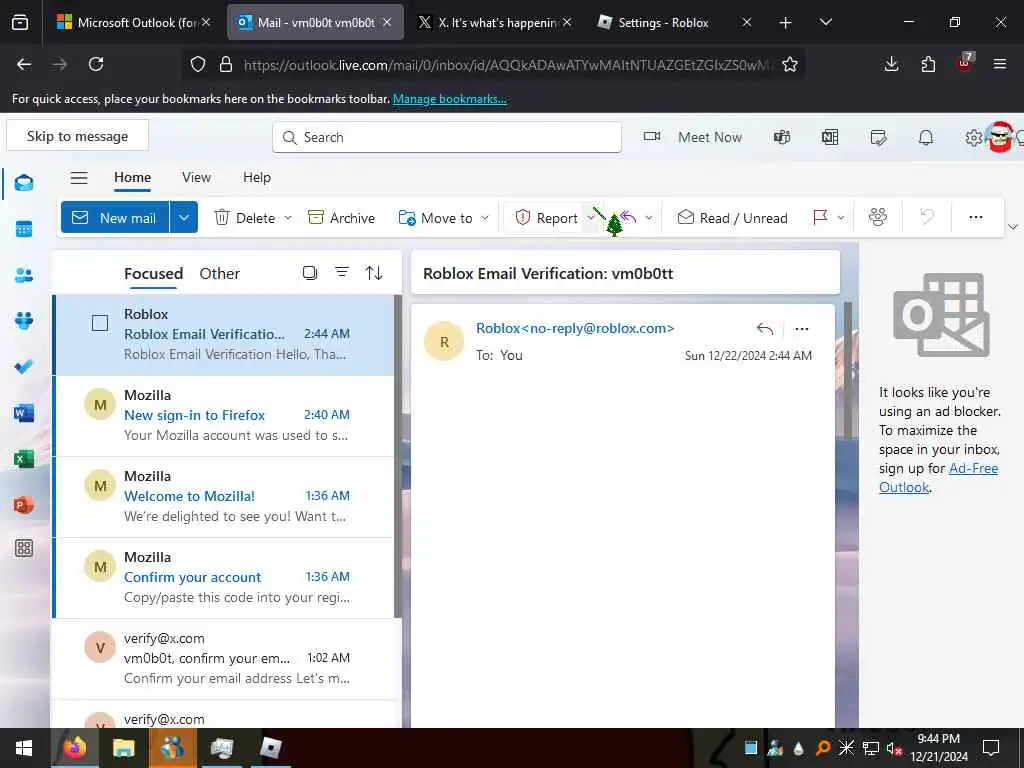
Task: Select the Other inbox tab
Action: point(219,273)
